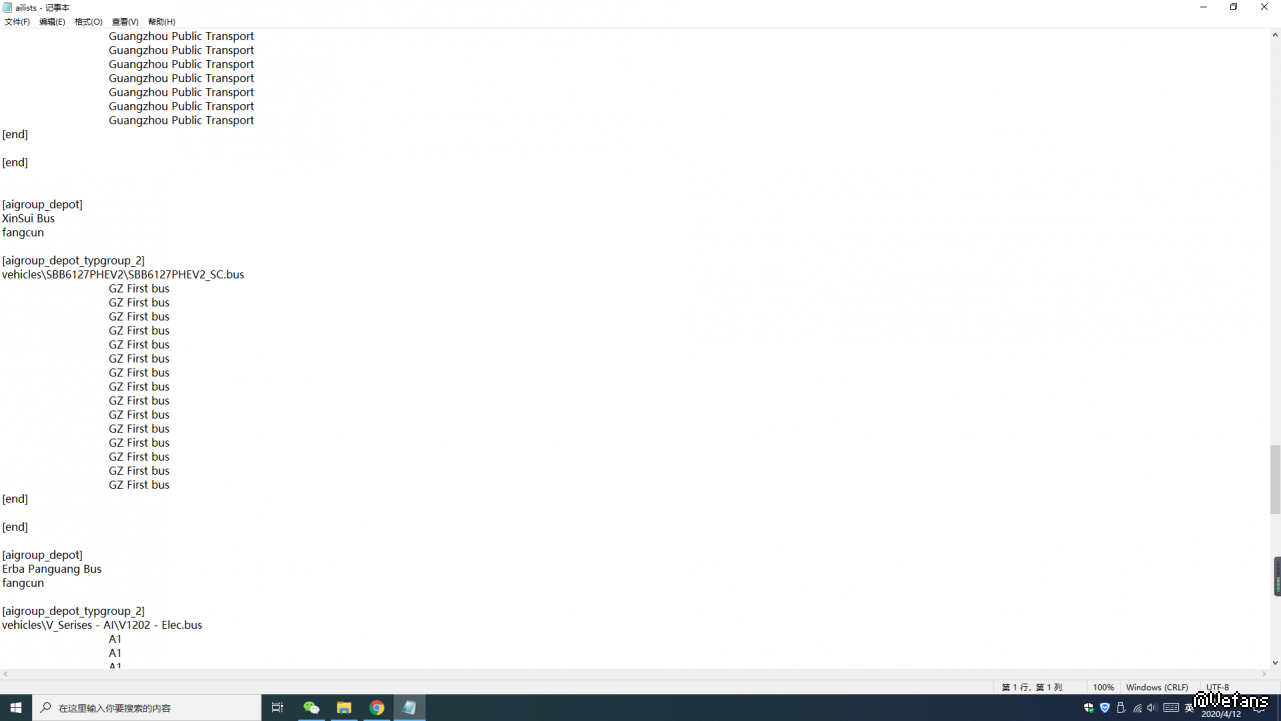Click the 100% zoom status bar entry
The image size is (1281, 721).
[1103, 687]
